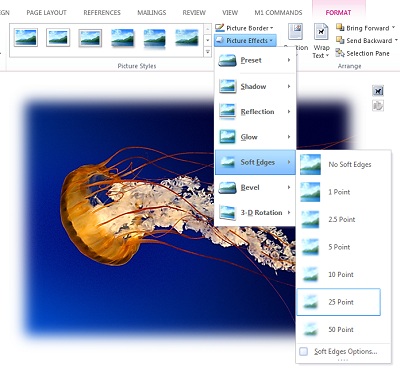400x371 pixels.
Task: Open the Reflection effects submenu
Action: 255,112
